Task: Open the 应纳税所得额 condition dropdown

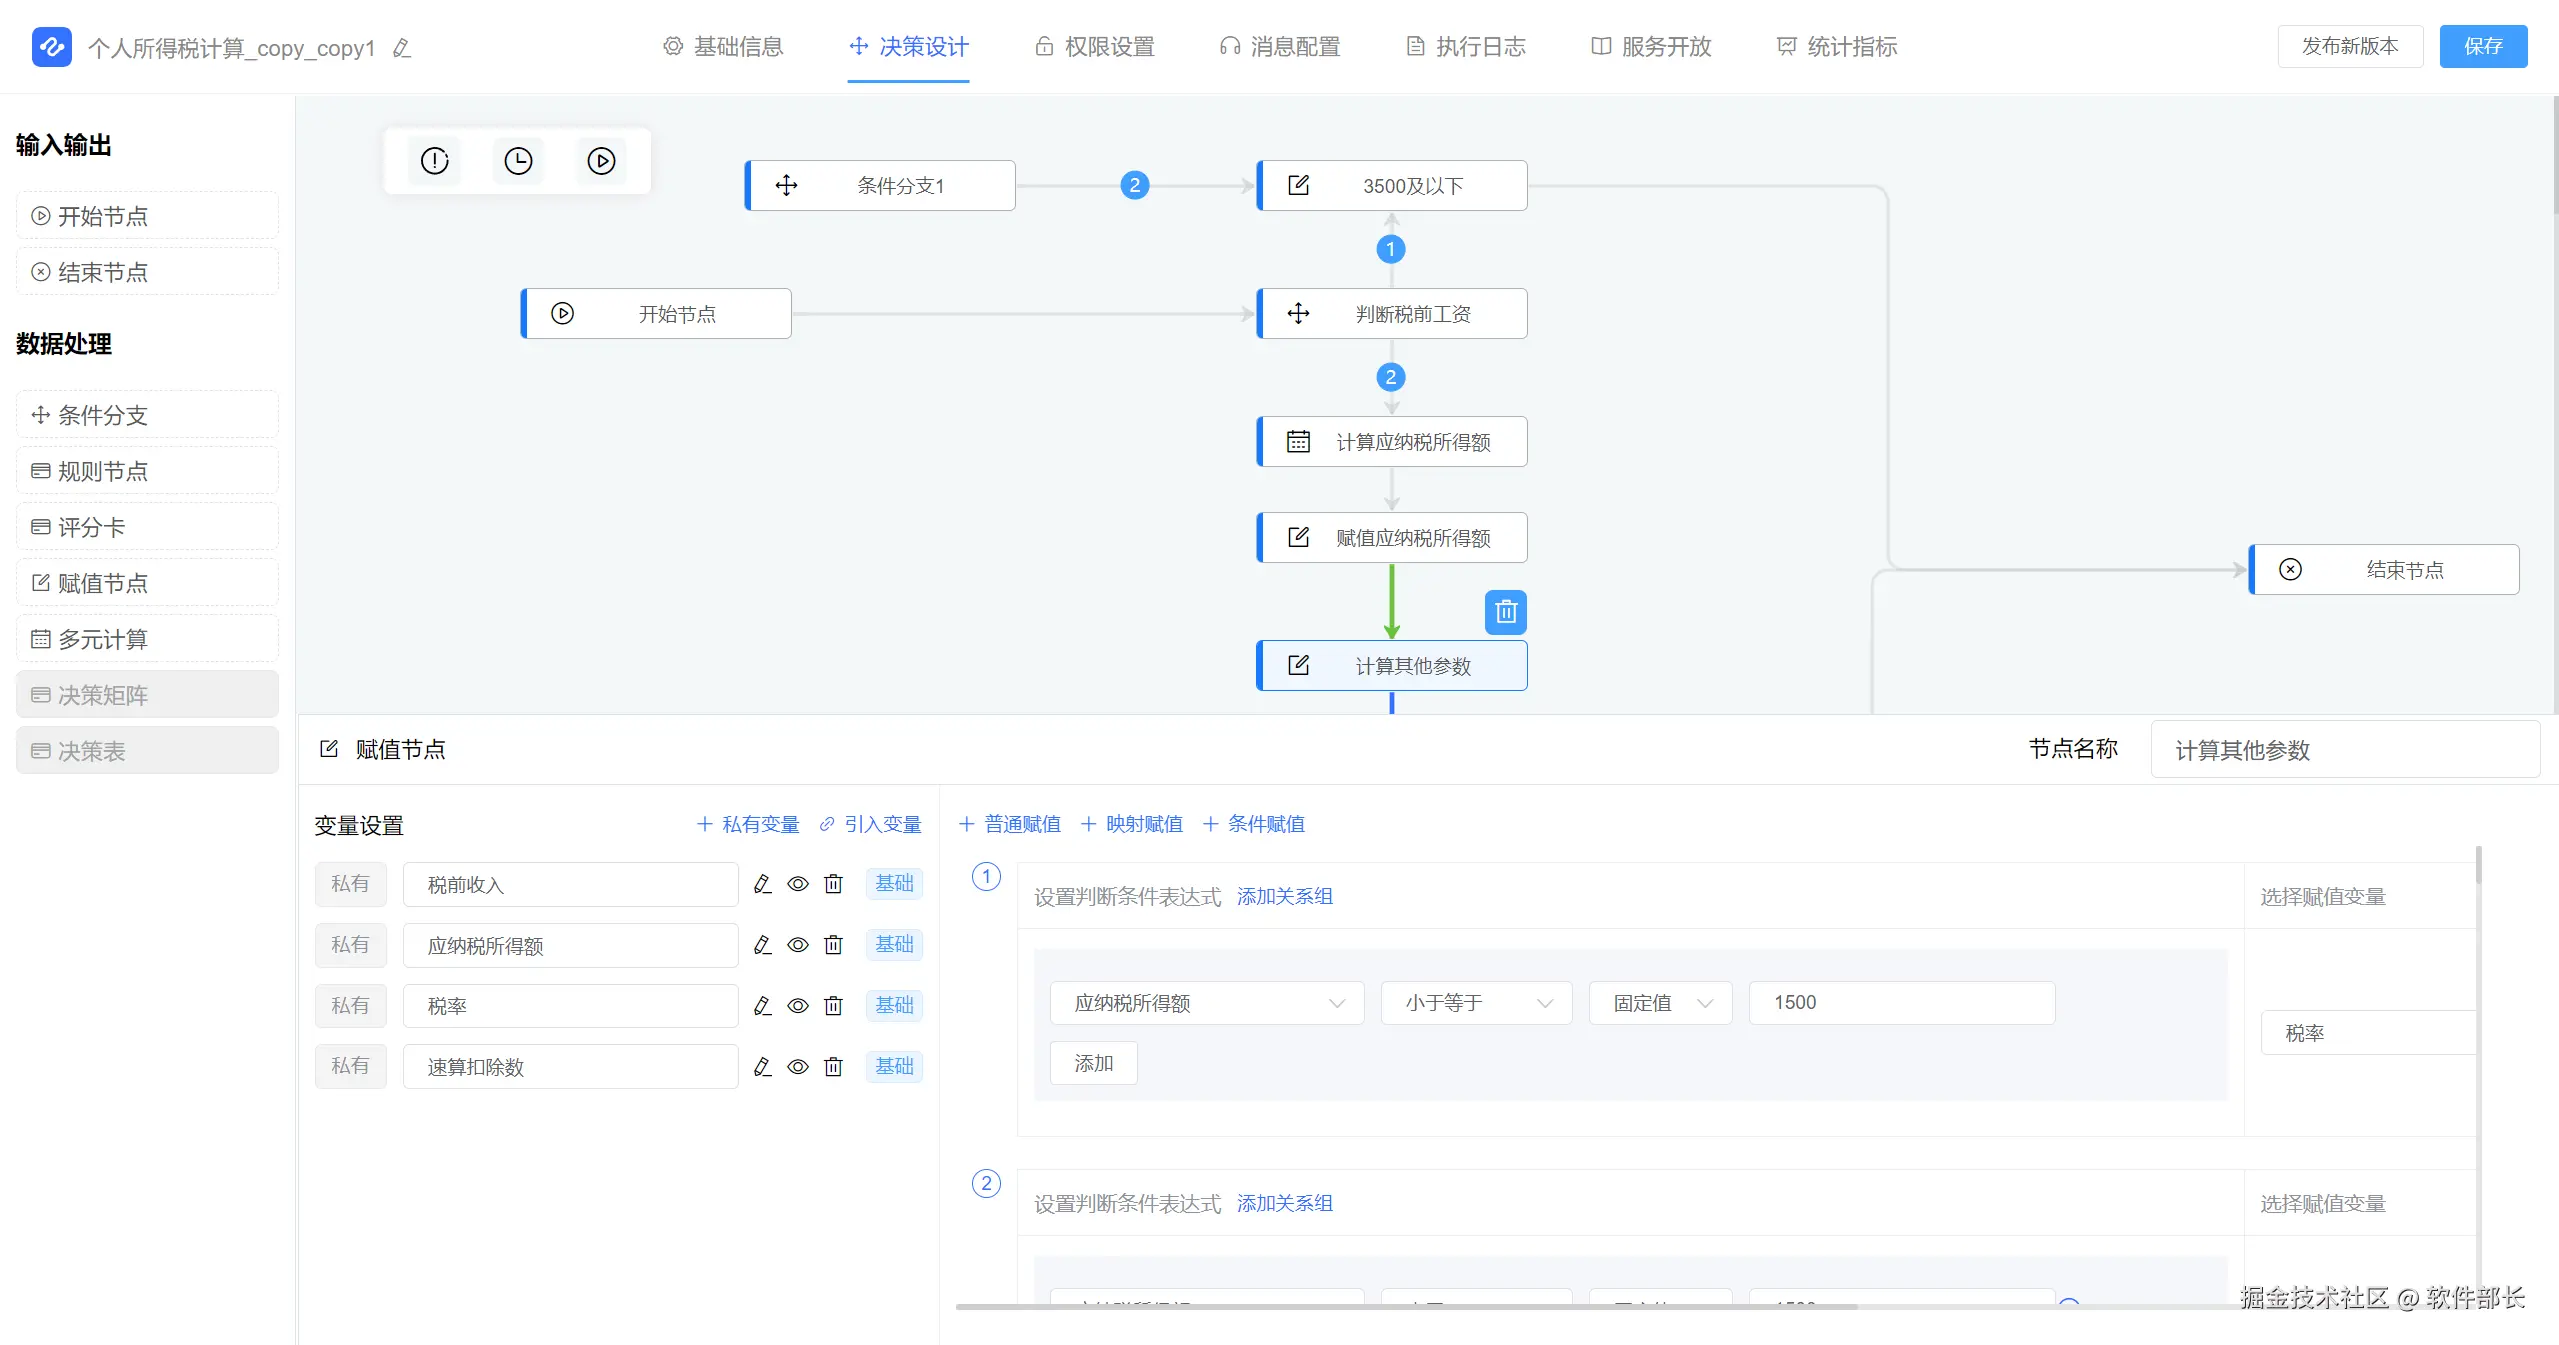Action: 1206,1003
